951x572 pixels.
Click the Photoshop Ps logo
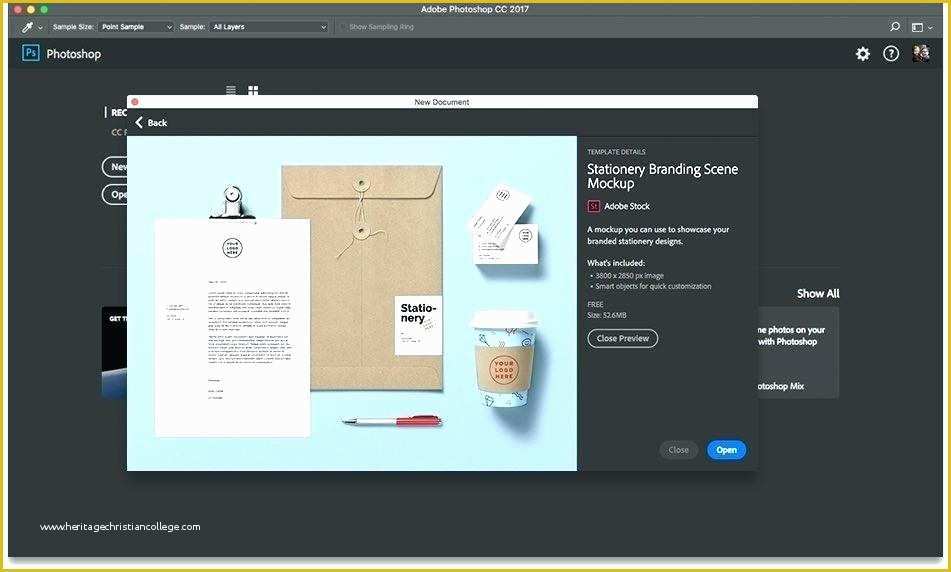tap(30, 53)
